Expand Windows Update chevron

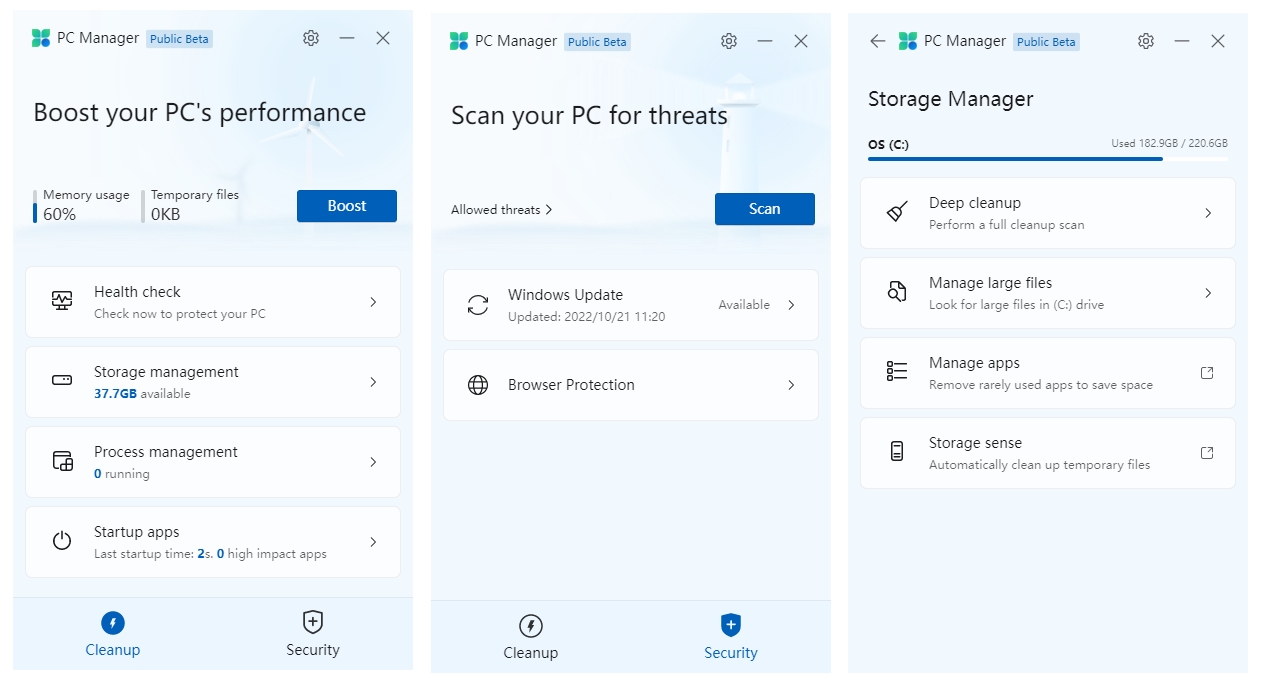[791, 305]
